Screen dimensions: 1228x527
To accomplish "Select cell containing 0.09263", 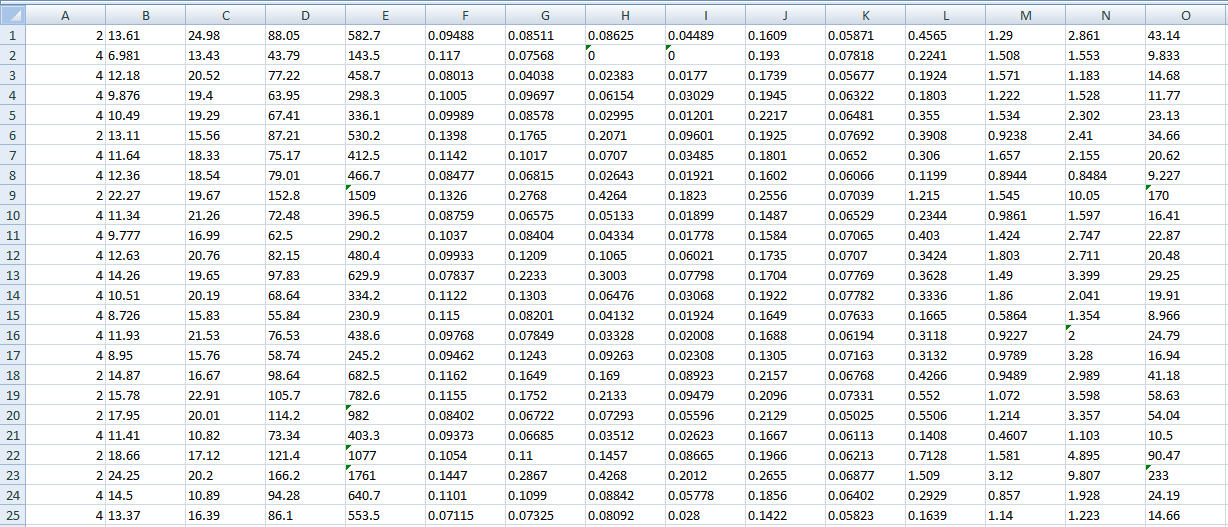I will [x=625, y=355].
